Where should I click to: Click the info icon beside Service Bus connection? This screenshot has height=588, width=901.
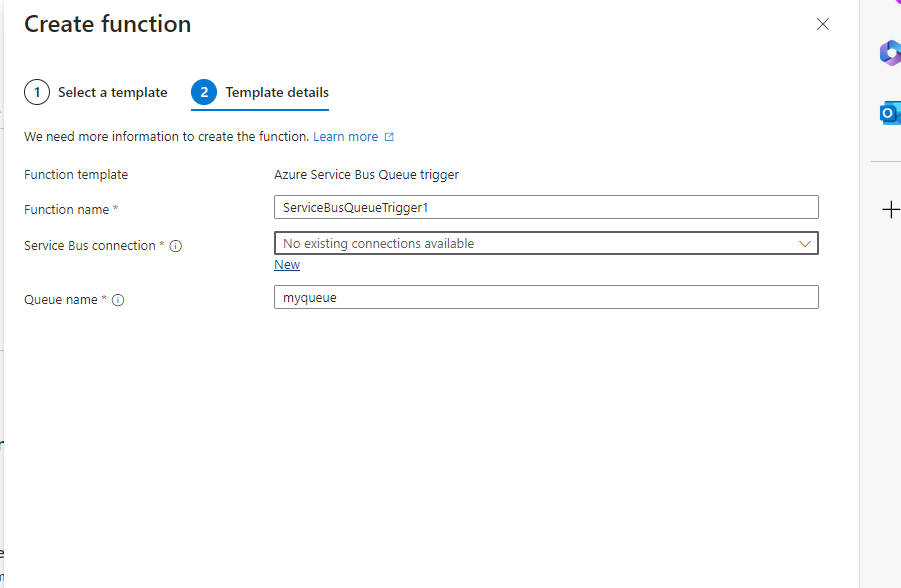point(176,246)
